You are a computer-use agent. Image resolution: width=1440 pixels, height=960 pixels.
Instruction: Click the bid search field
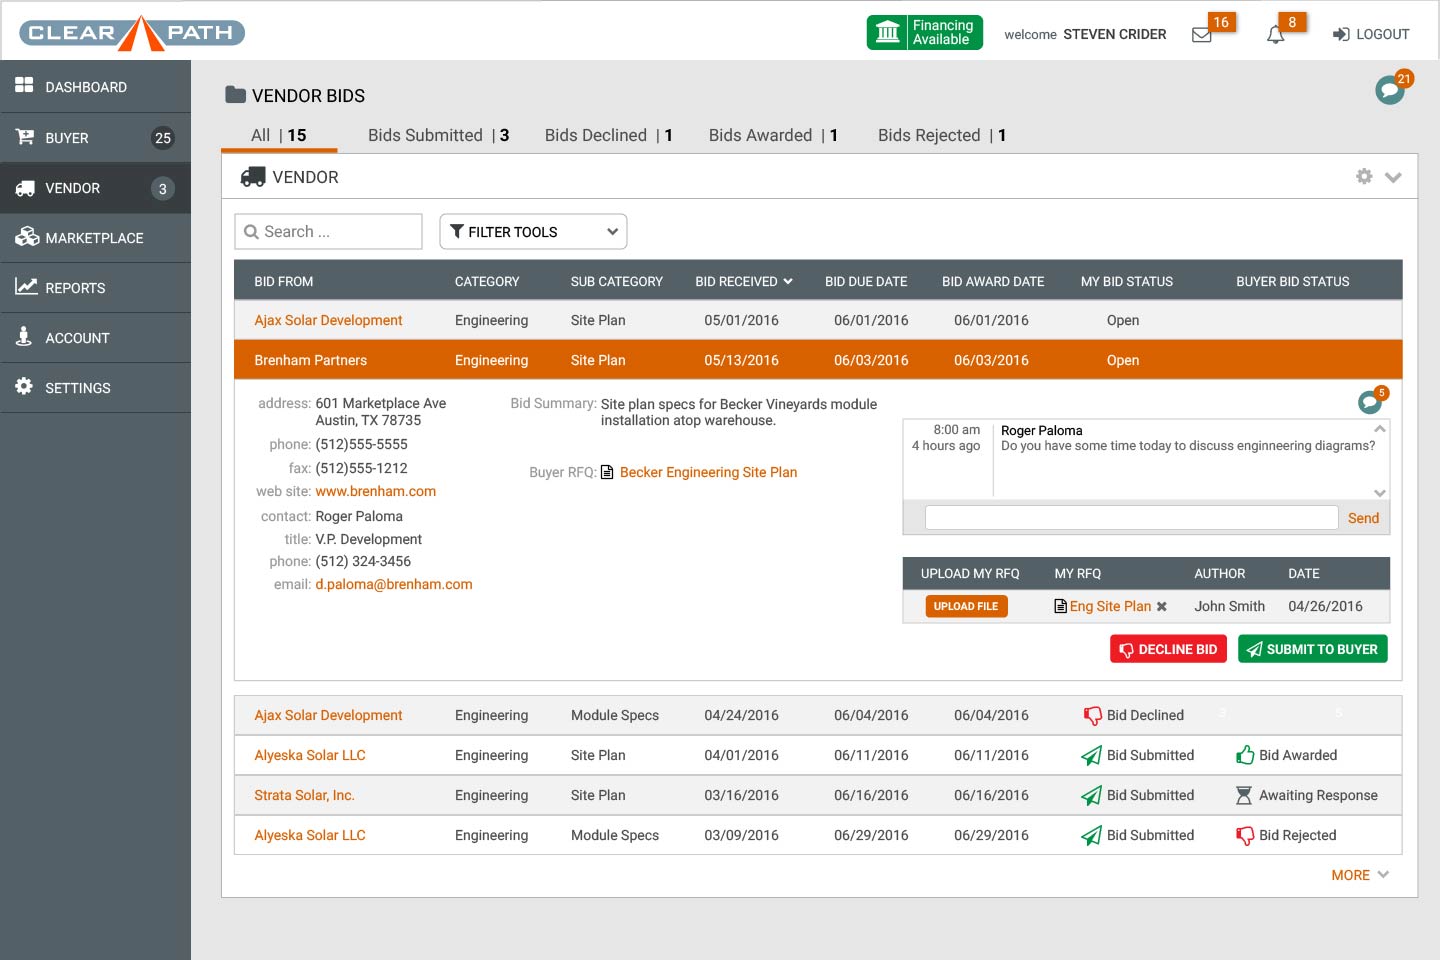(x=328, y=232)
